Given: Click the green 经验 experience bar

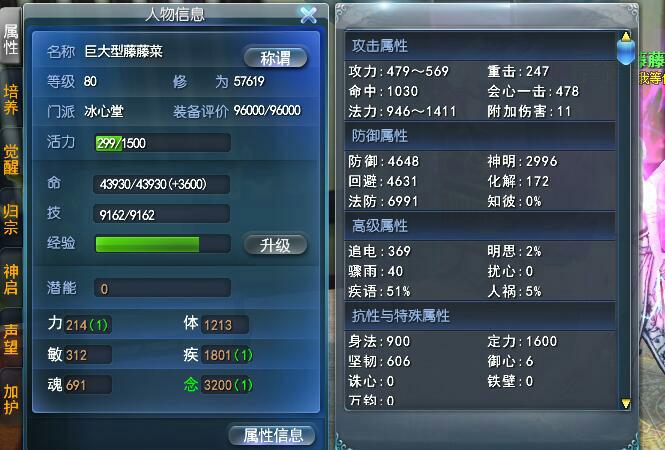Looking at the screenshot, I should [x=163, y=244].
